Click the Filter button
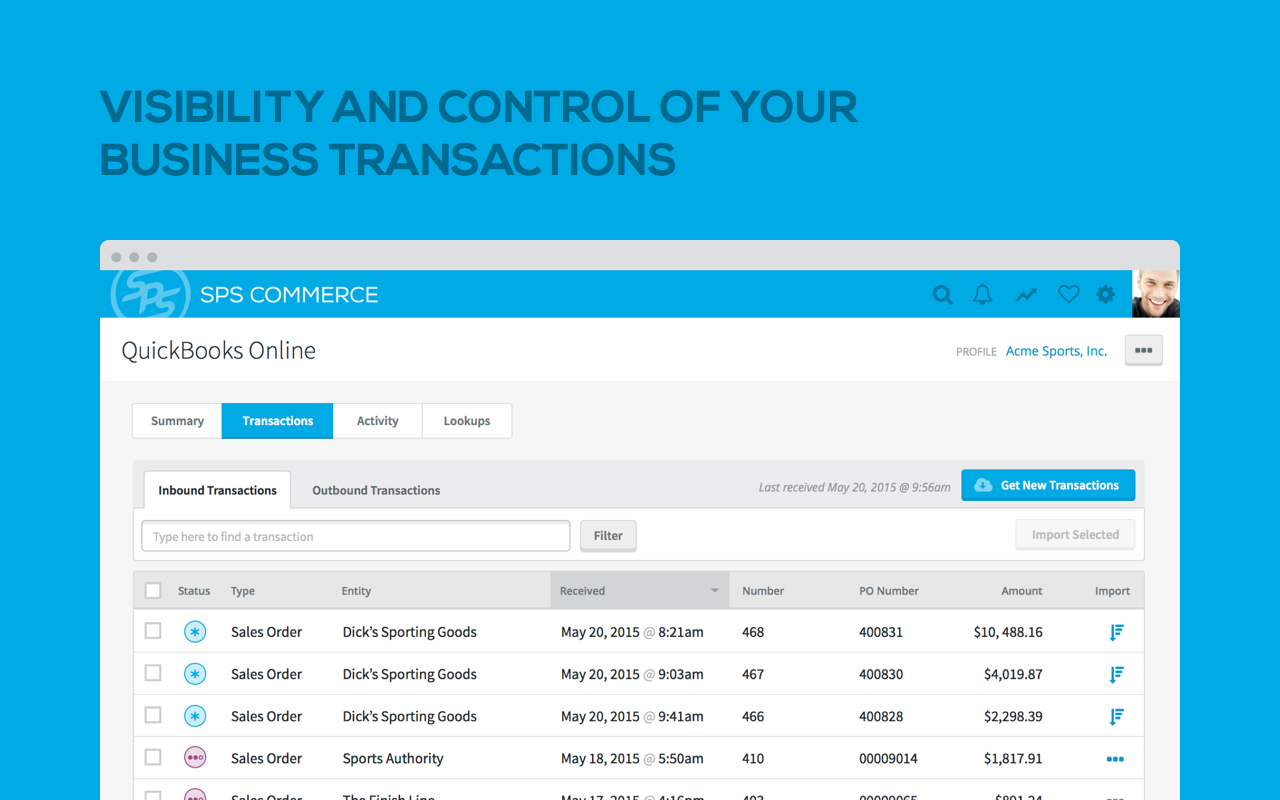Image resolution: width=1280 pixels, height=800 pixels. pyautogui.click(x=608, y=536)
